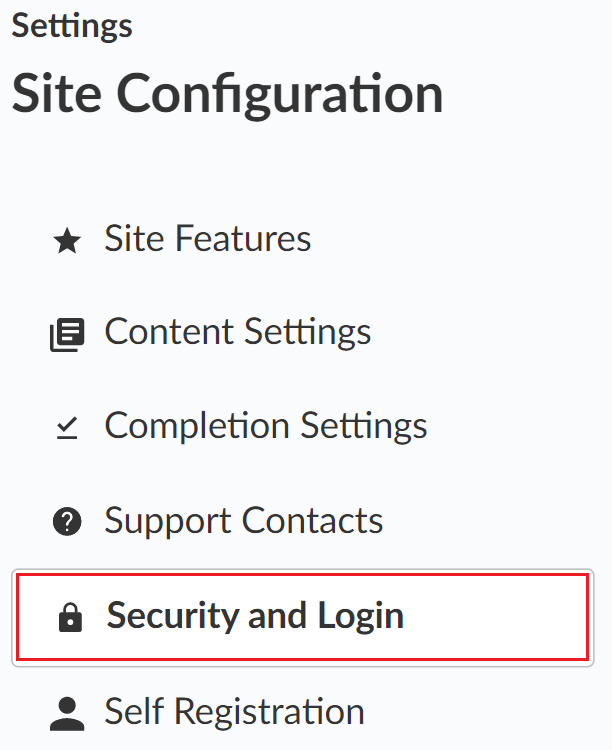Click the Site Configuration page heading
This screenshot has height=750, width=612.
point(227,95)
